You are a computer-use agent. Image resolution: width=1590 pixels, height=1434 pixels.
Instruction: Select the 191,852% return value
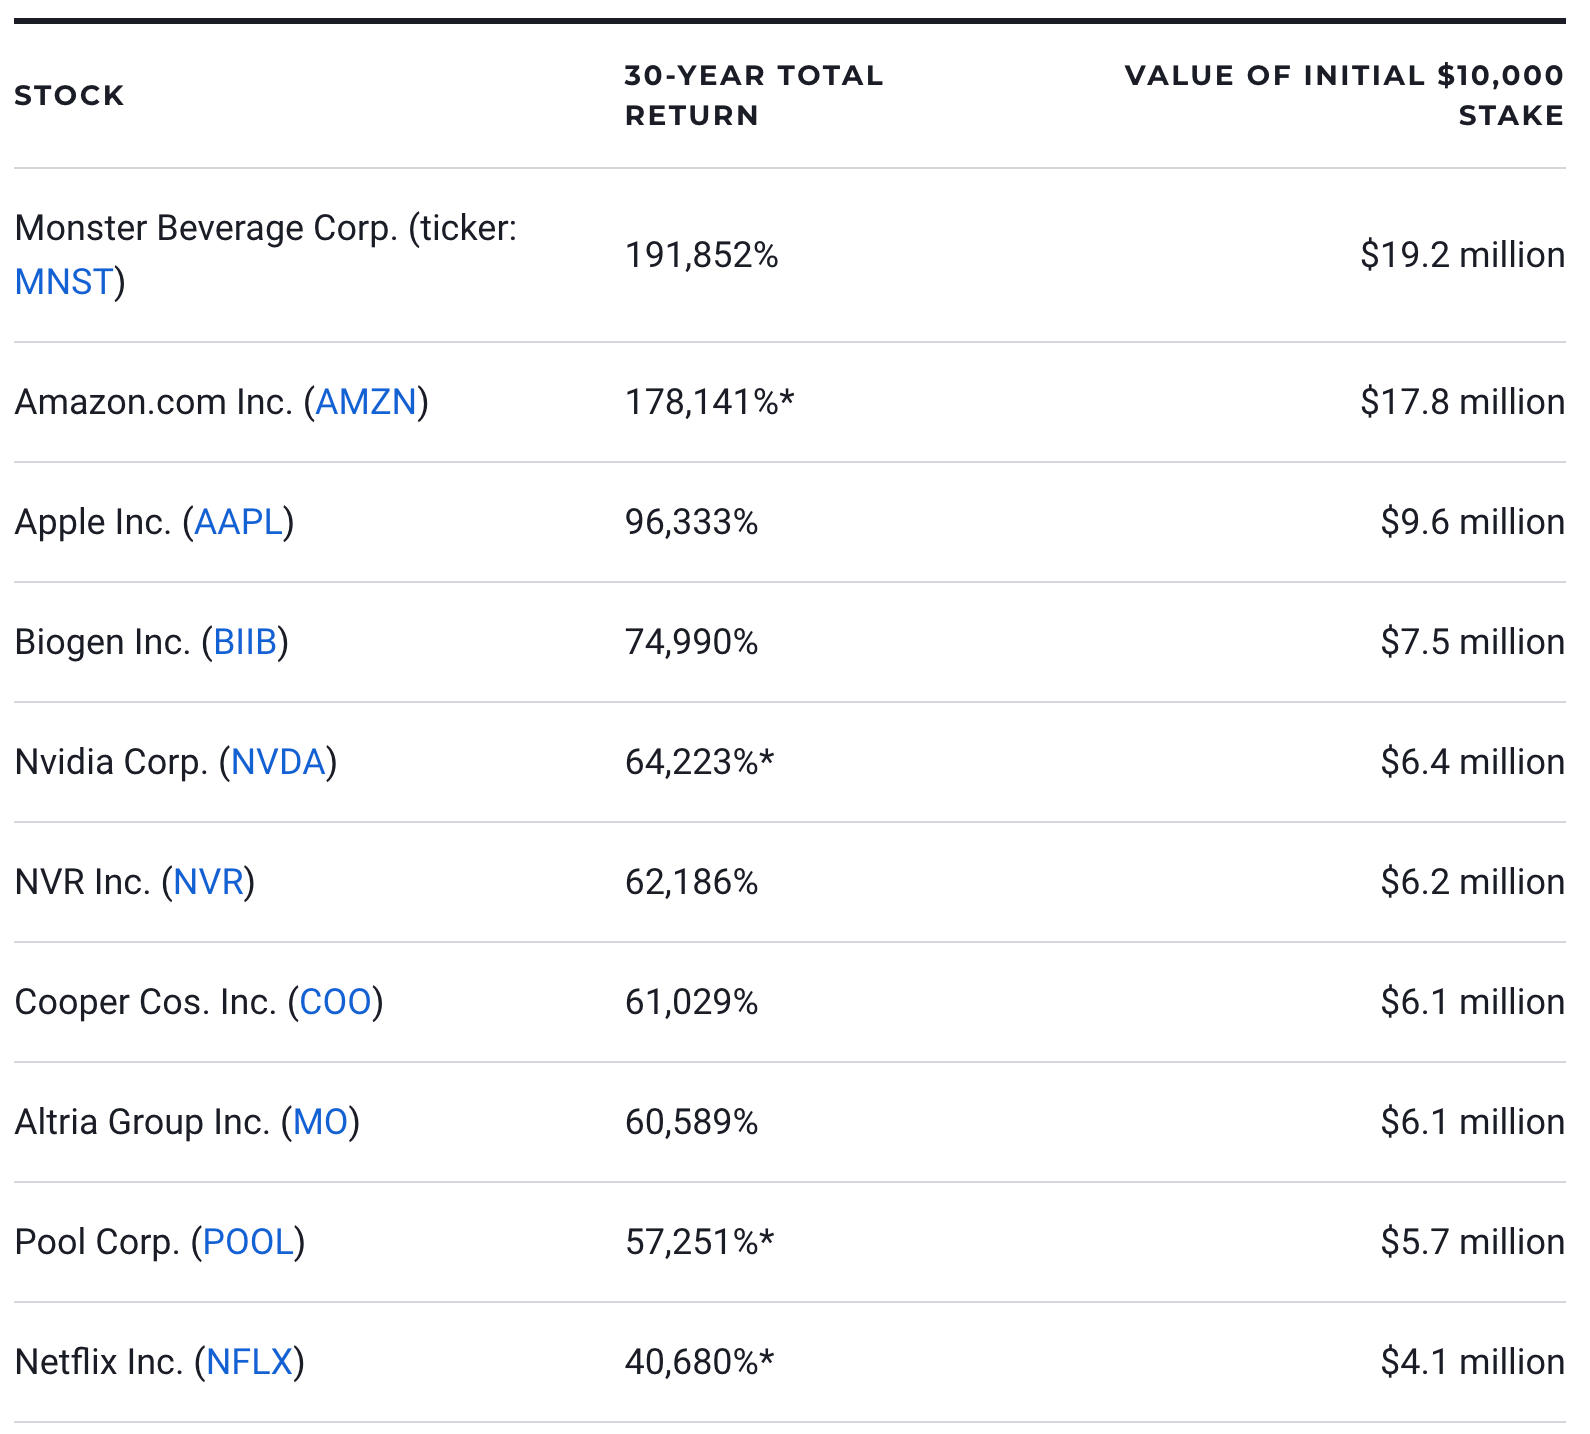(702, 255)
